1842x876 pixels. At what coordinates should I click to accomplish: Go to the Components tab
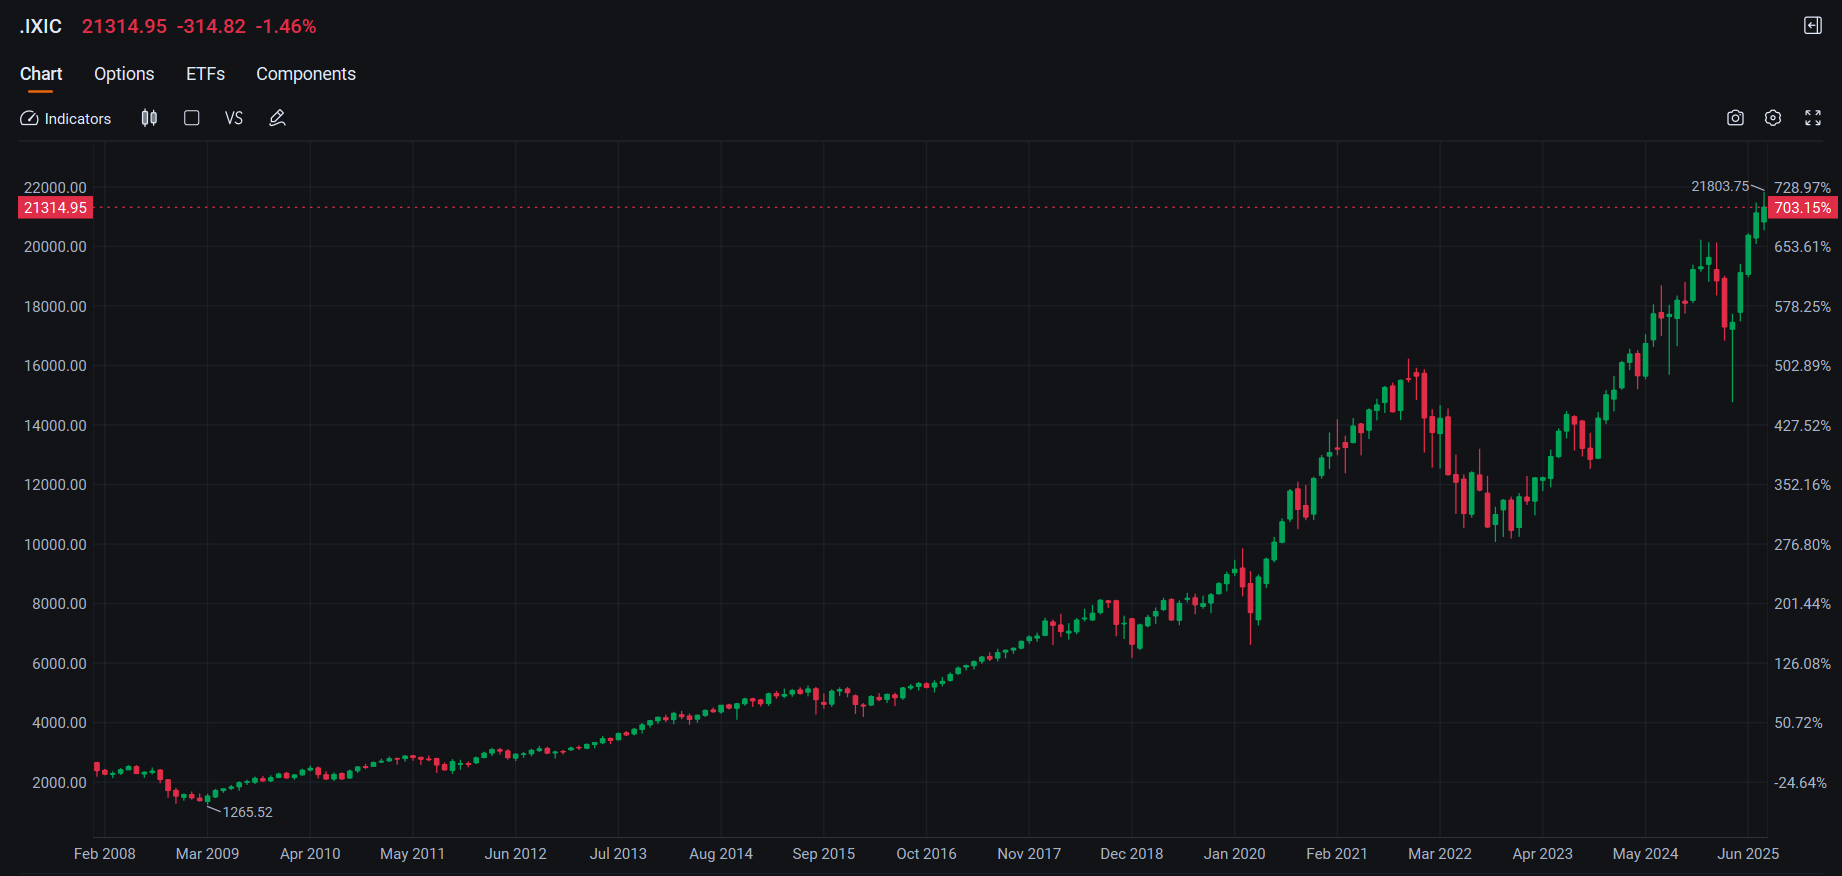306,74
